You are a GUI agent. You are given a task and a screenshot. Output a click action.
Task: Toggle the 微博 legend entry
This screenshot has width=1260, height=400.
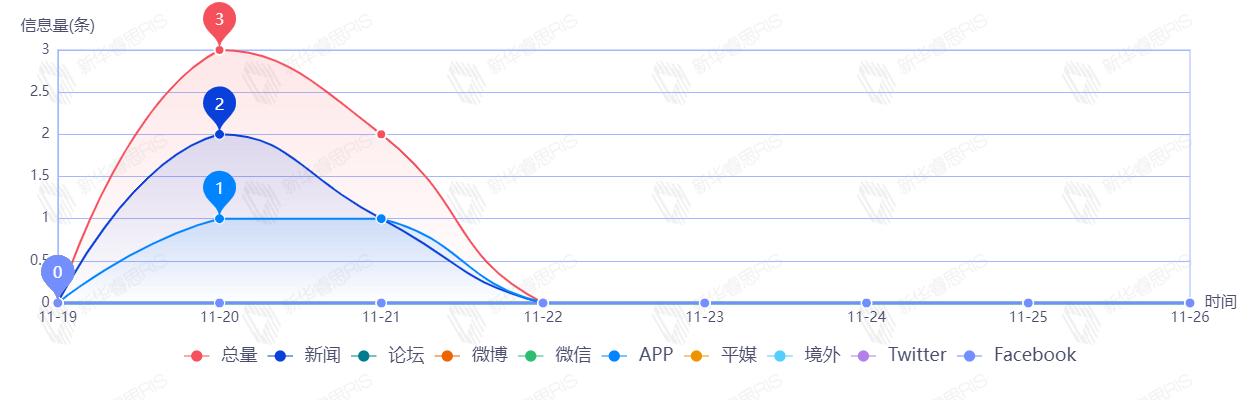coord(472,355)
